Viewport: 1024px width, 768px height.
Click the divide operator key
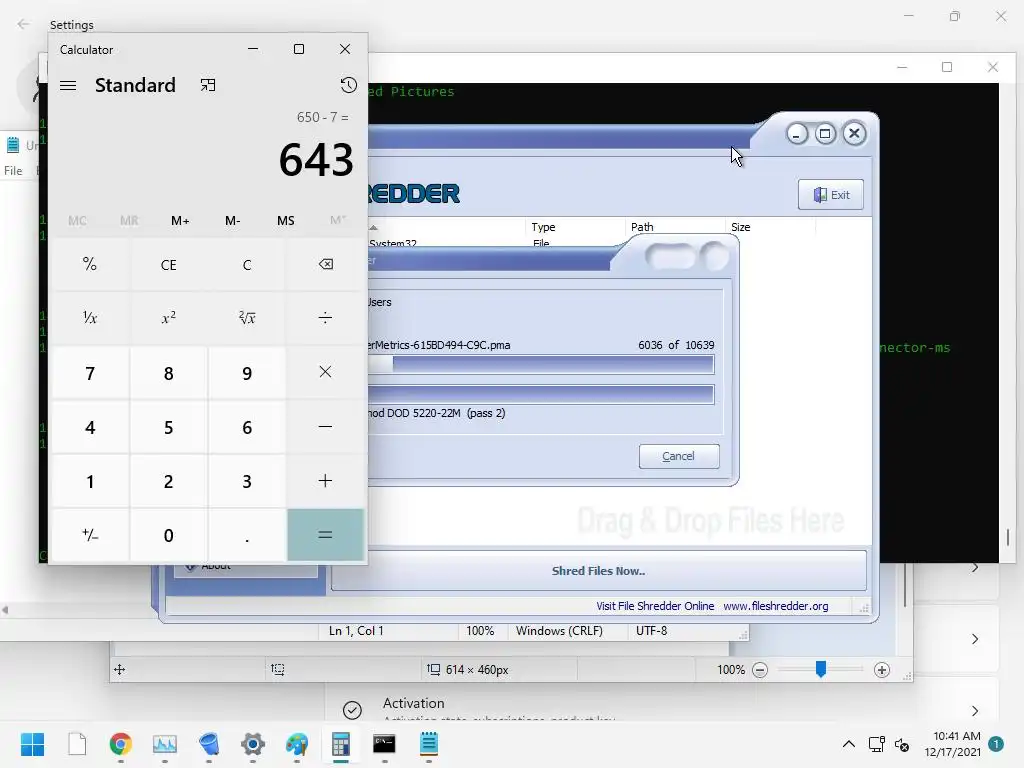pos(325,318)
